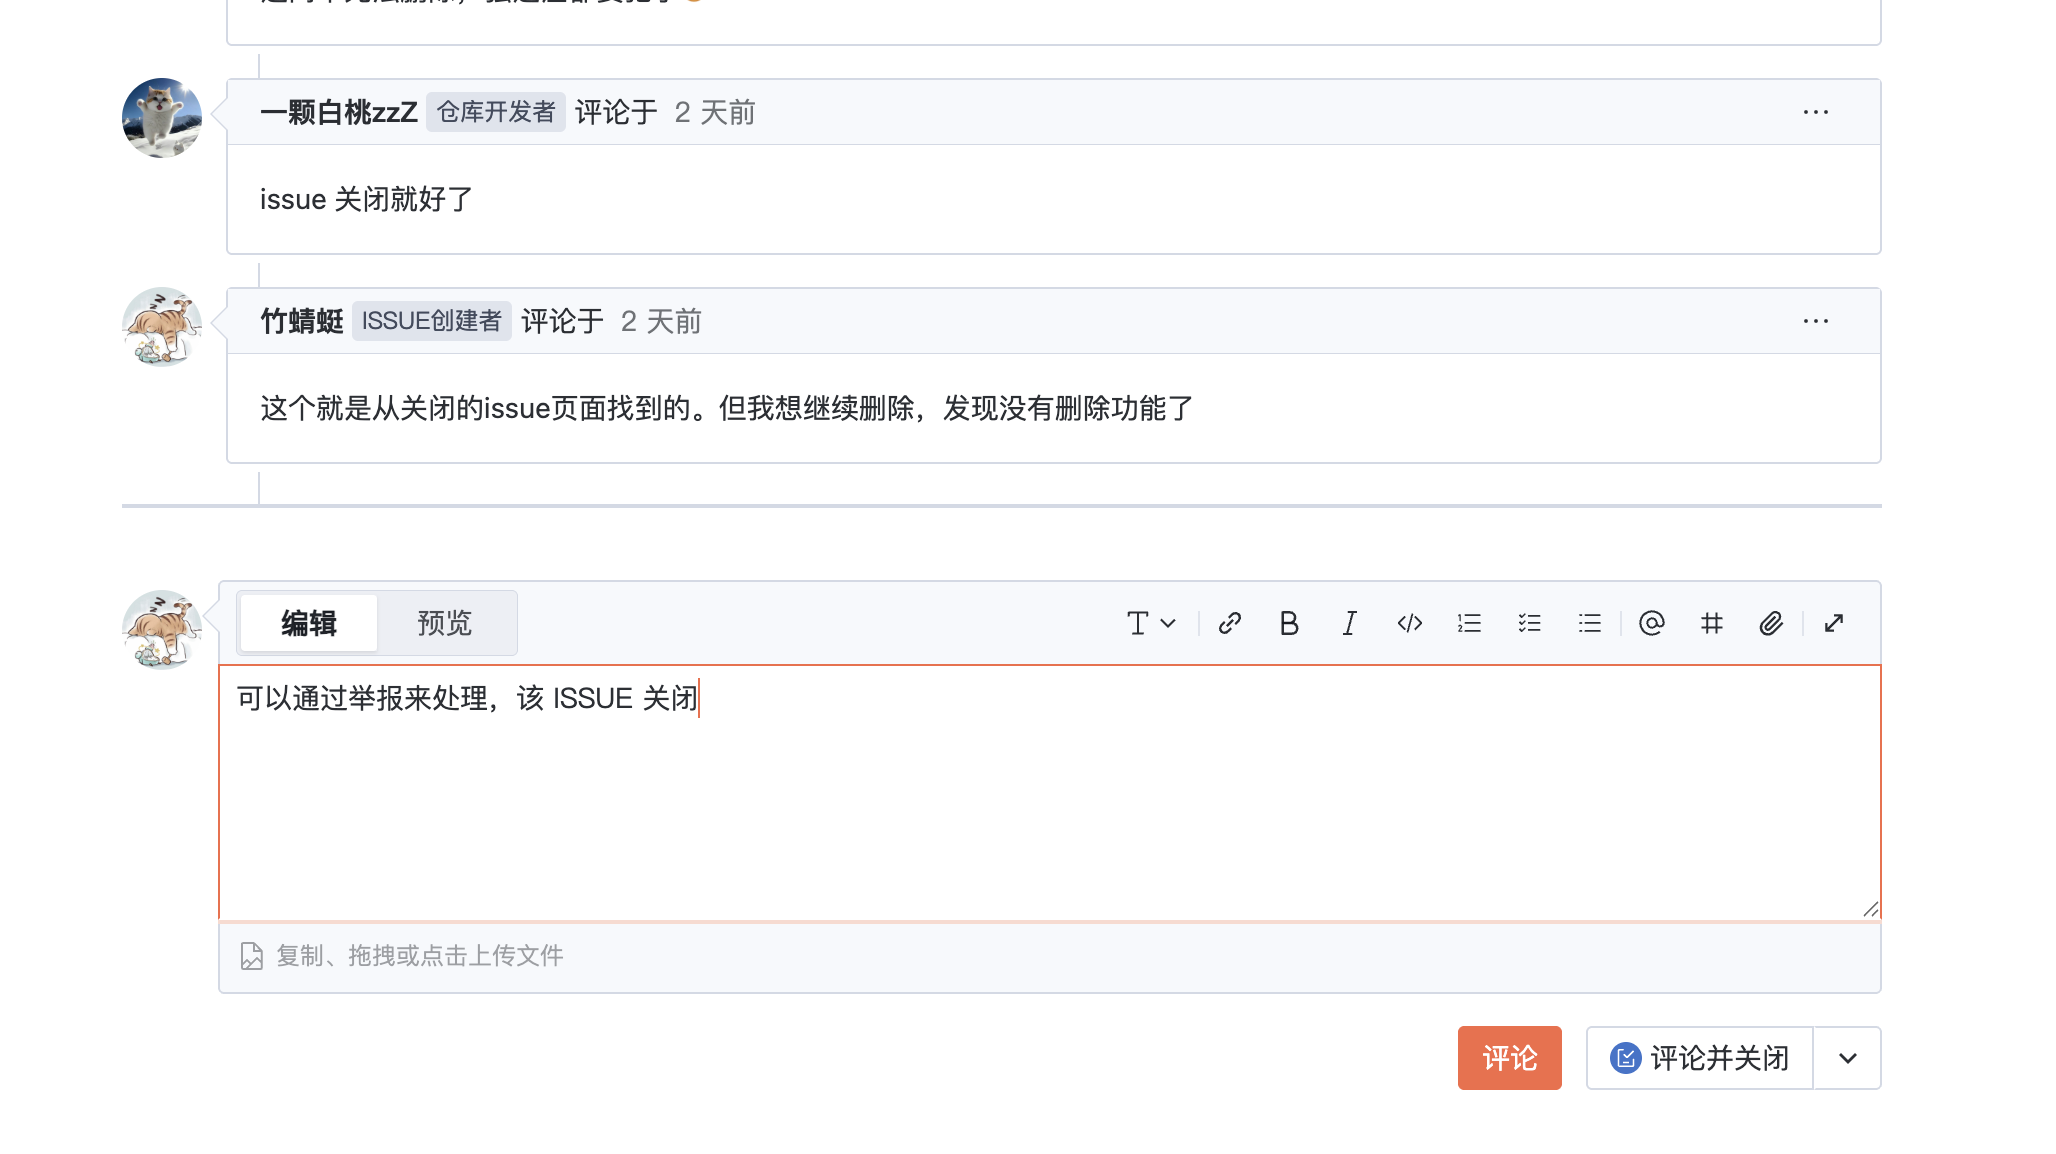The height and width of the screenshot is (1154, 2056).
Task: Open the more options menu on 竹蜻蜓's comment
Action: [1815, 321]
